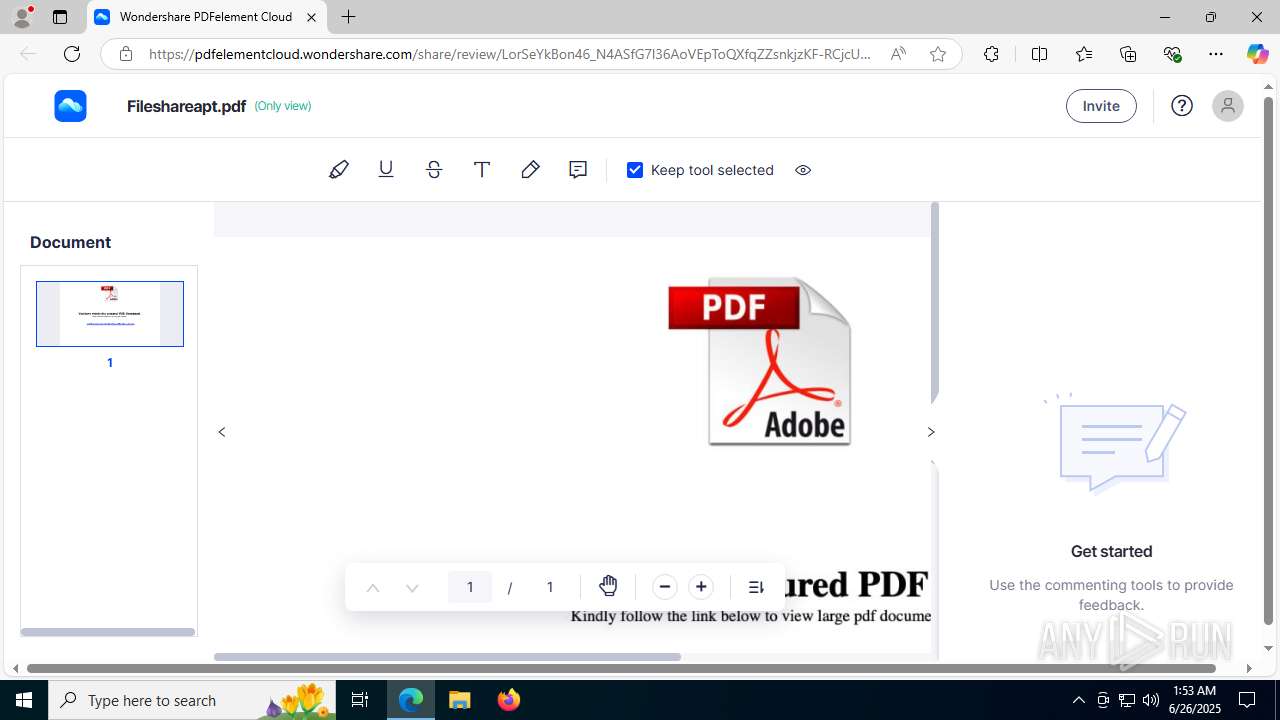
Task: Select the Underline tool
Action: coord(386,170)
